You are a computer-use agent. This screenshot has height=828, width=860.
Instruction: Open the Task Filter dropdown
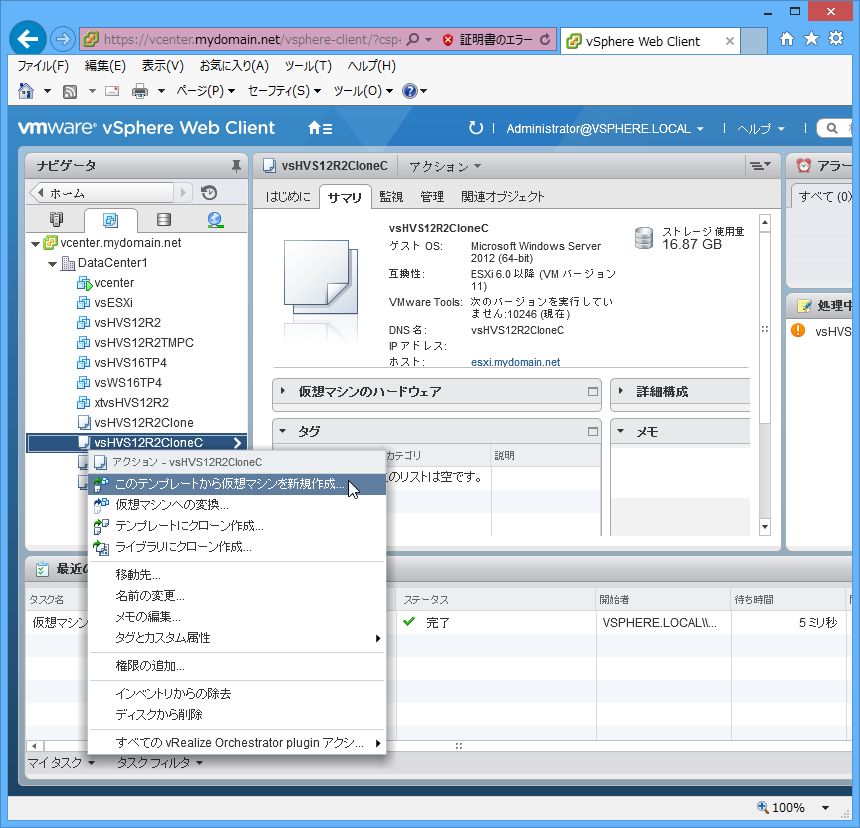click(x=160, y=762)
